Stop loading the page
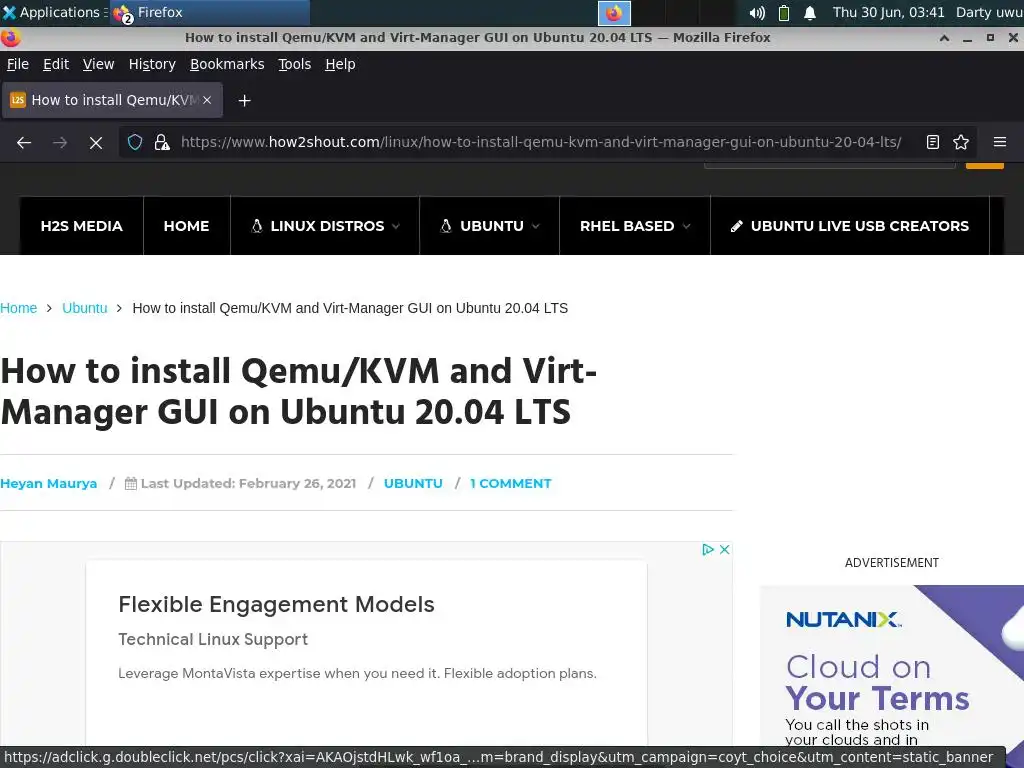 [96, 142]
